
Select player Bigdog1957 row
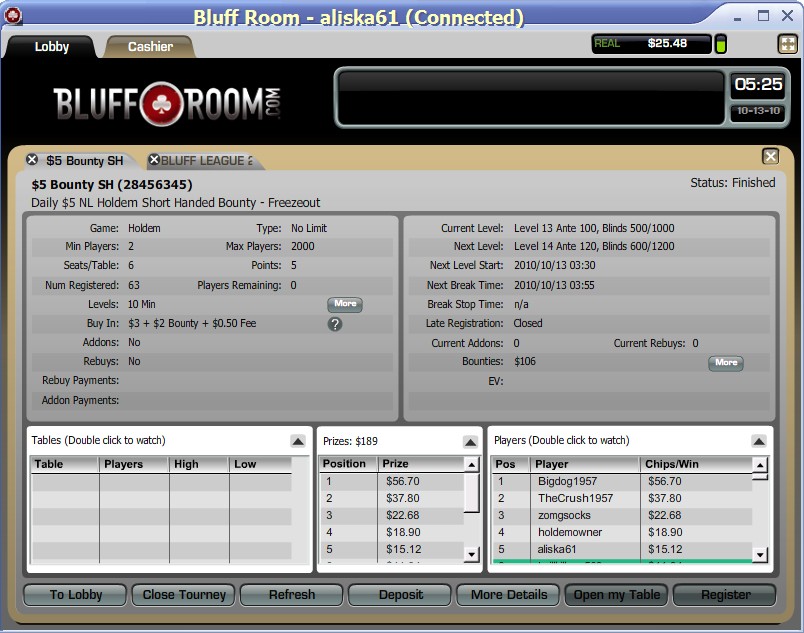click(622, 481)
